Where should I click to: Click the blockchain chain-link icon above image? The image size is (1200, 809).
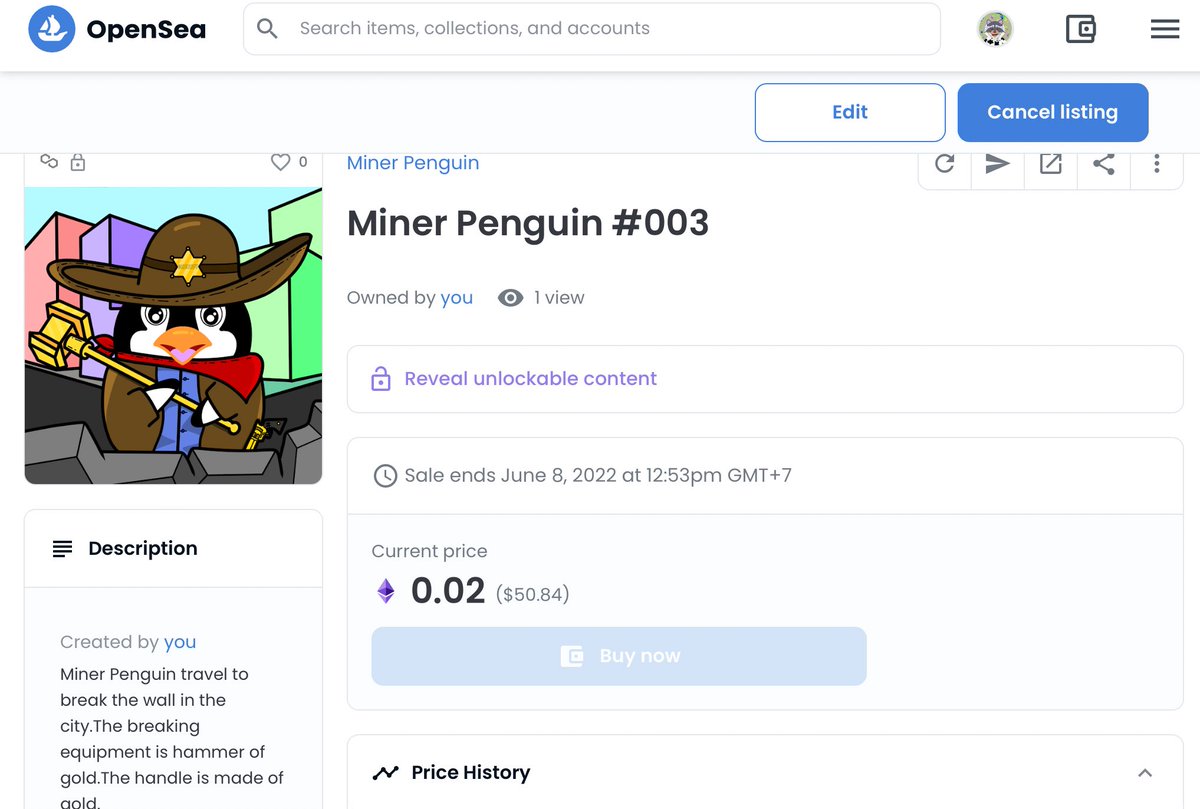[x=49, y=161]
